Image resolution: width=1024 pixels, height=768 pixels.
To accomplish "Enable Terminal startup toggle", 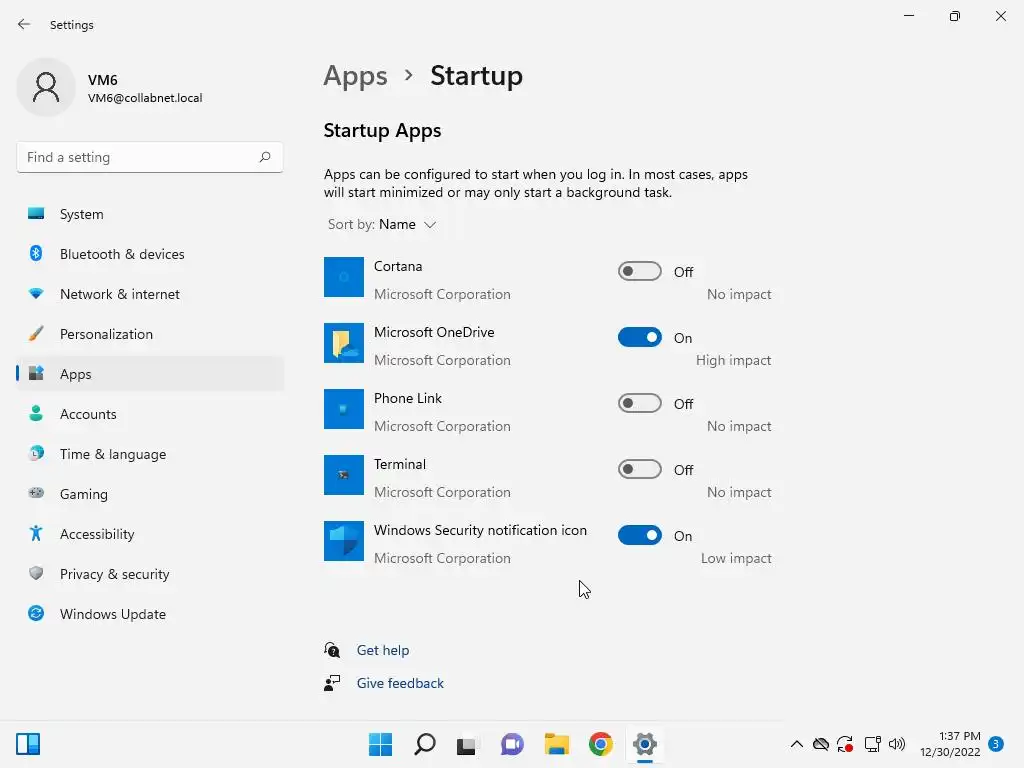I will (639, 469).
